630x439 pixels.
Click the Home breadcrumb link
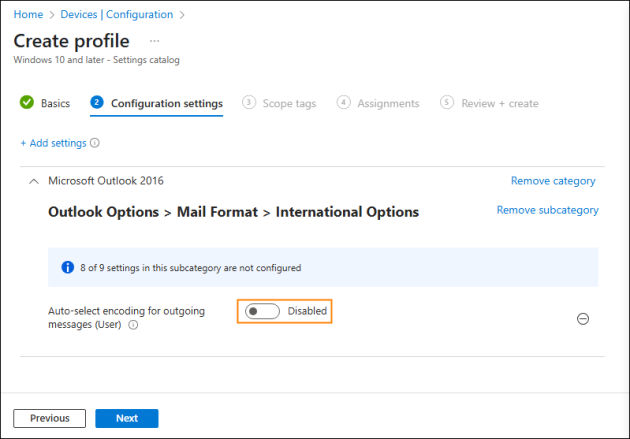pyautogui.click(x=28, y=14)
